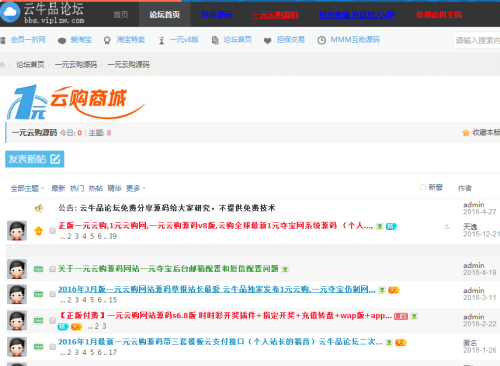Click the heart icon beside 担保交易
The width and height of the screenshot is (500, 366).
coord(267,41)
